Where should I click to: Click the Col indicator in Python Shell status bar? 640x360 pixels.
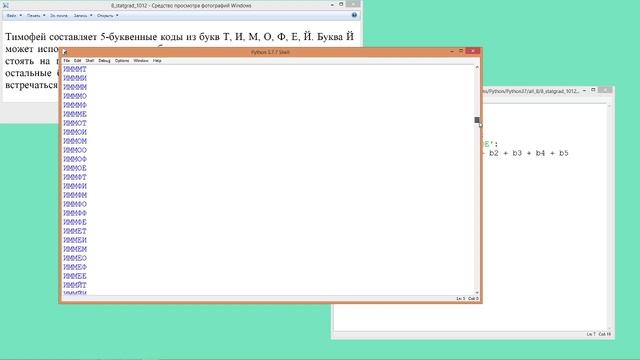473,299
